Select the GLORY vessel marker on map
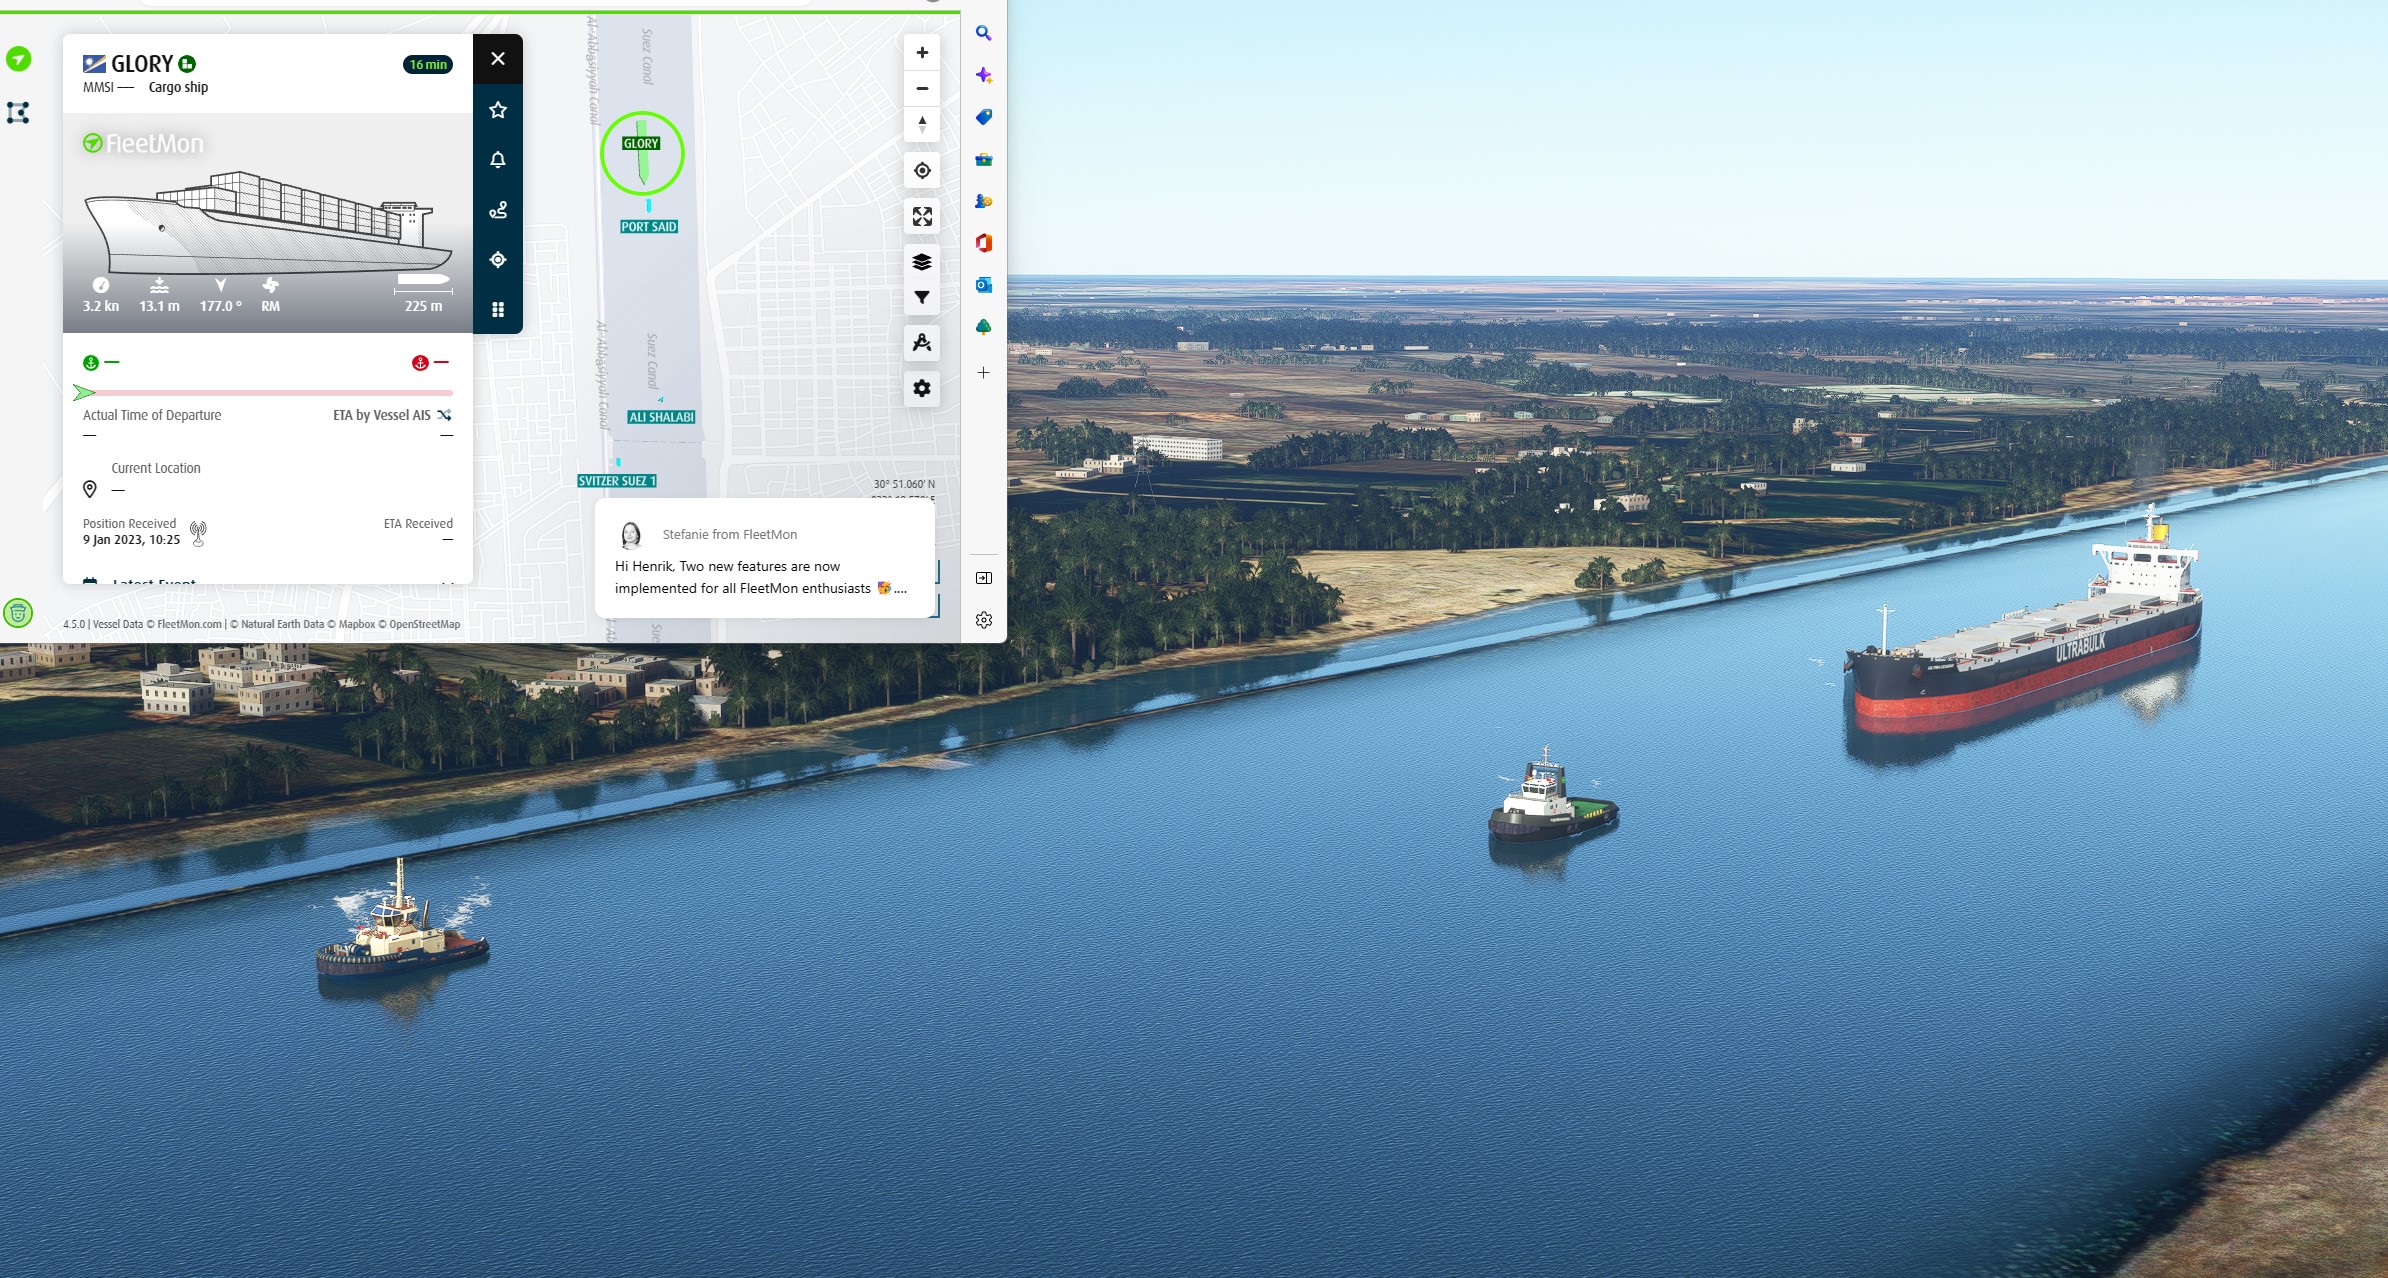Screen dimensions: 2388x1278 pos(642,153)
